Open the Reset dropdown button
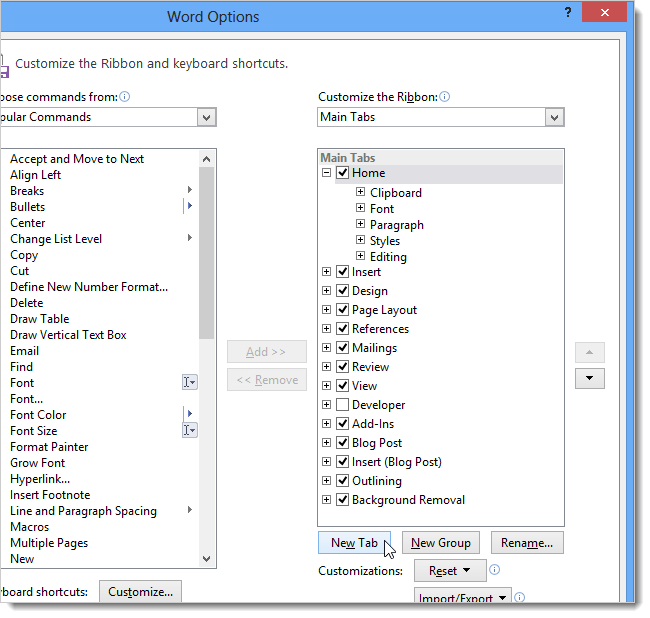This screenshot has width=650, height=618. point(450,571)
